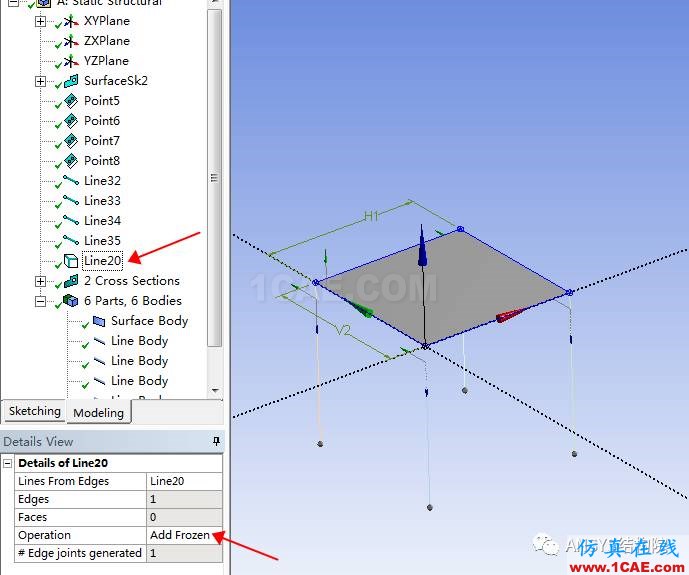The image size is (689, 575).
Task: Click the Surface Body icon
Action: (x=99, y=321)
